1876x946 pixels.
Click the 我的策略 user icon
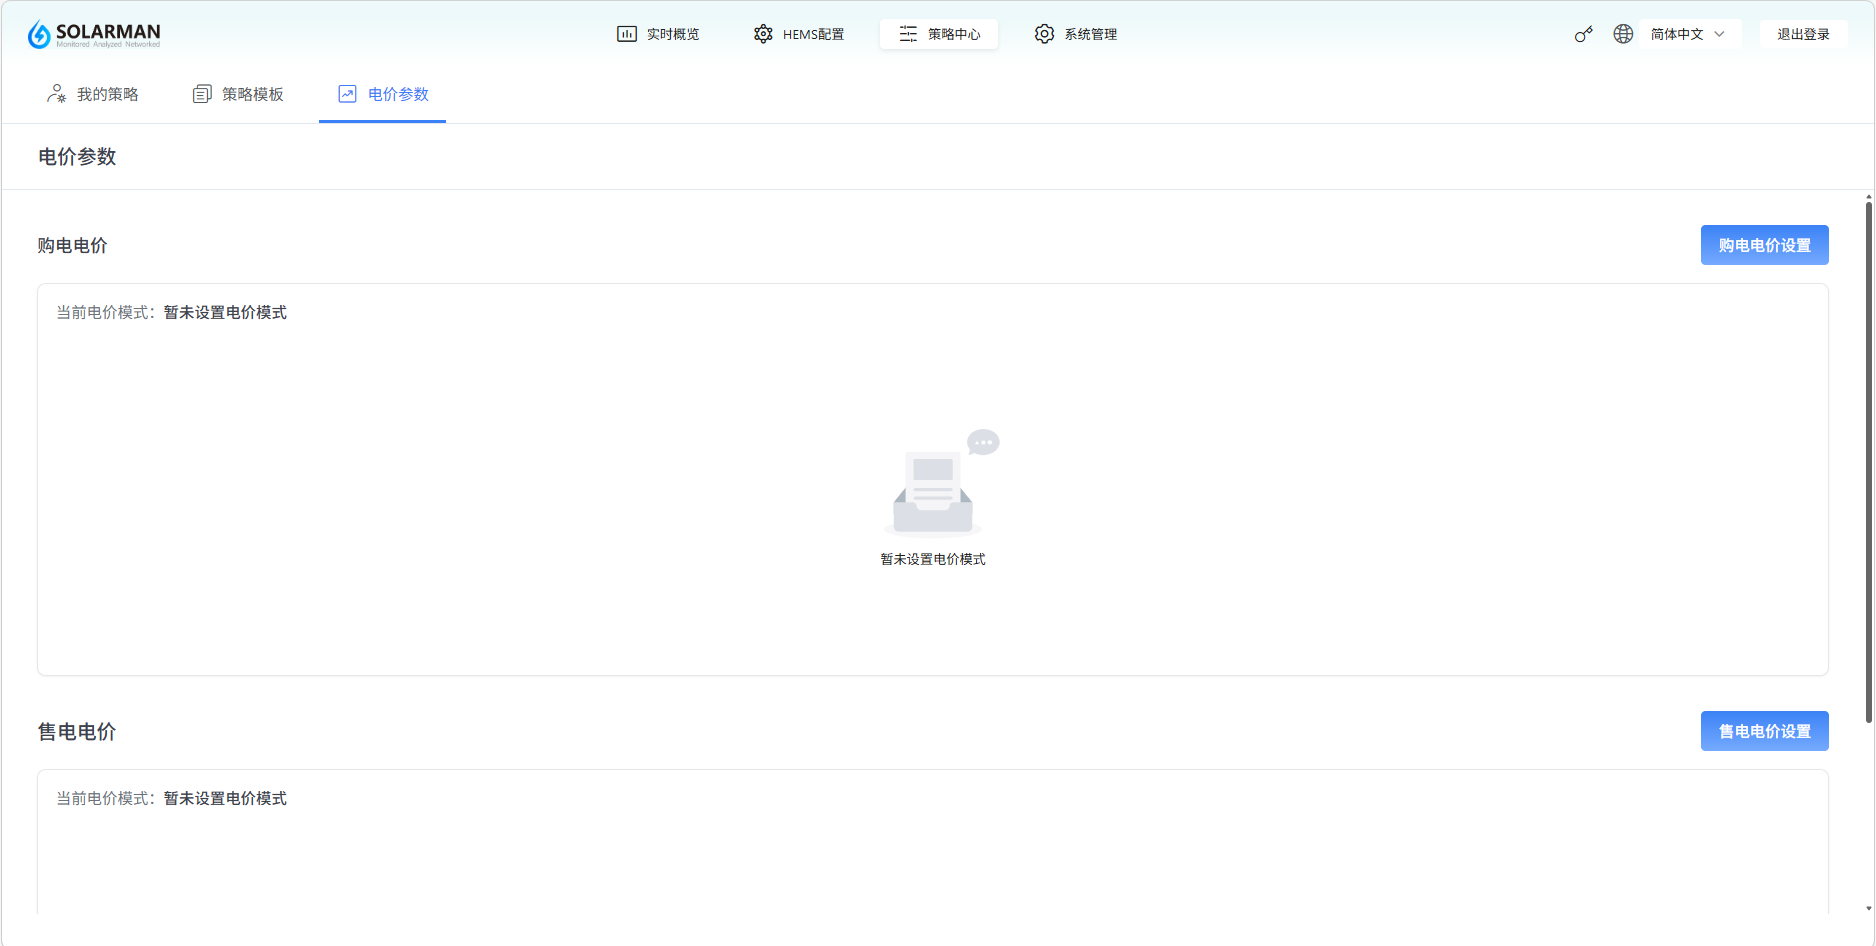[x=57, y=94]
